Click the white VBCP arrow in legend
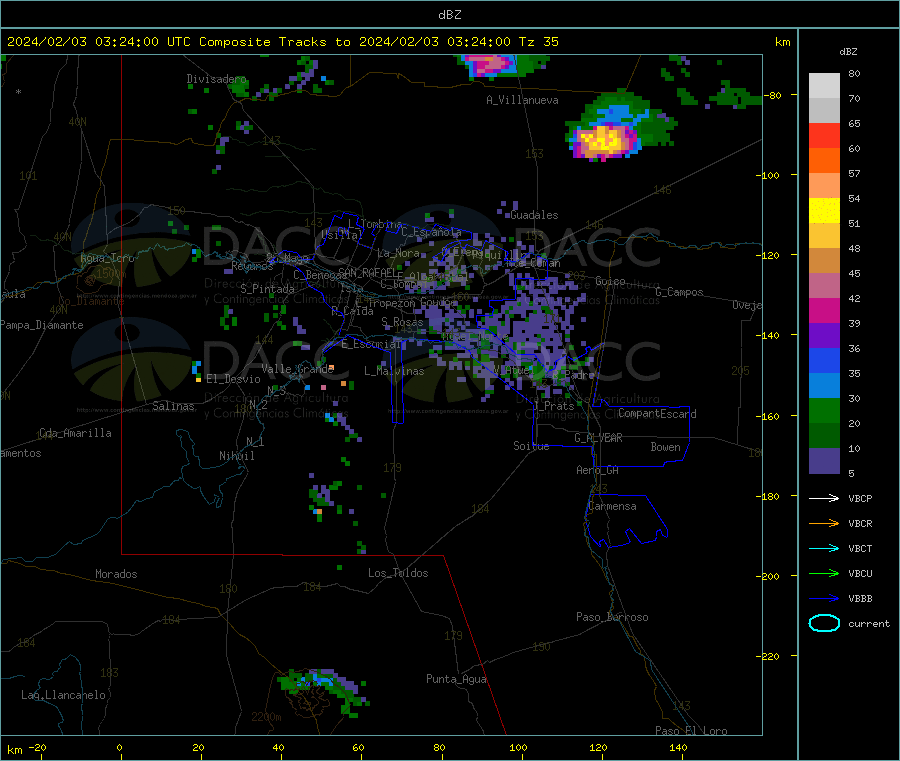900x761 pixels. tap(824, 498)
